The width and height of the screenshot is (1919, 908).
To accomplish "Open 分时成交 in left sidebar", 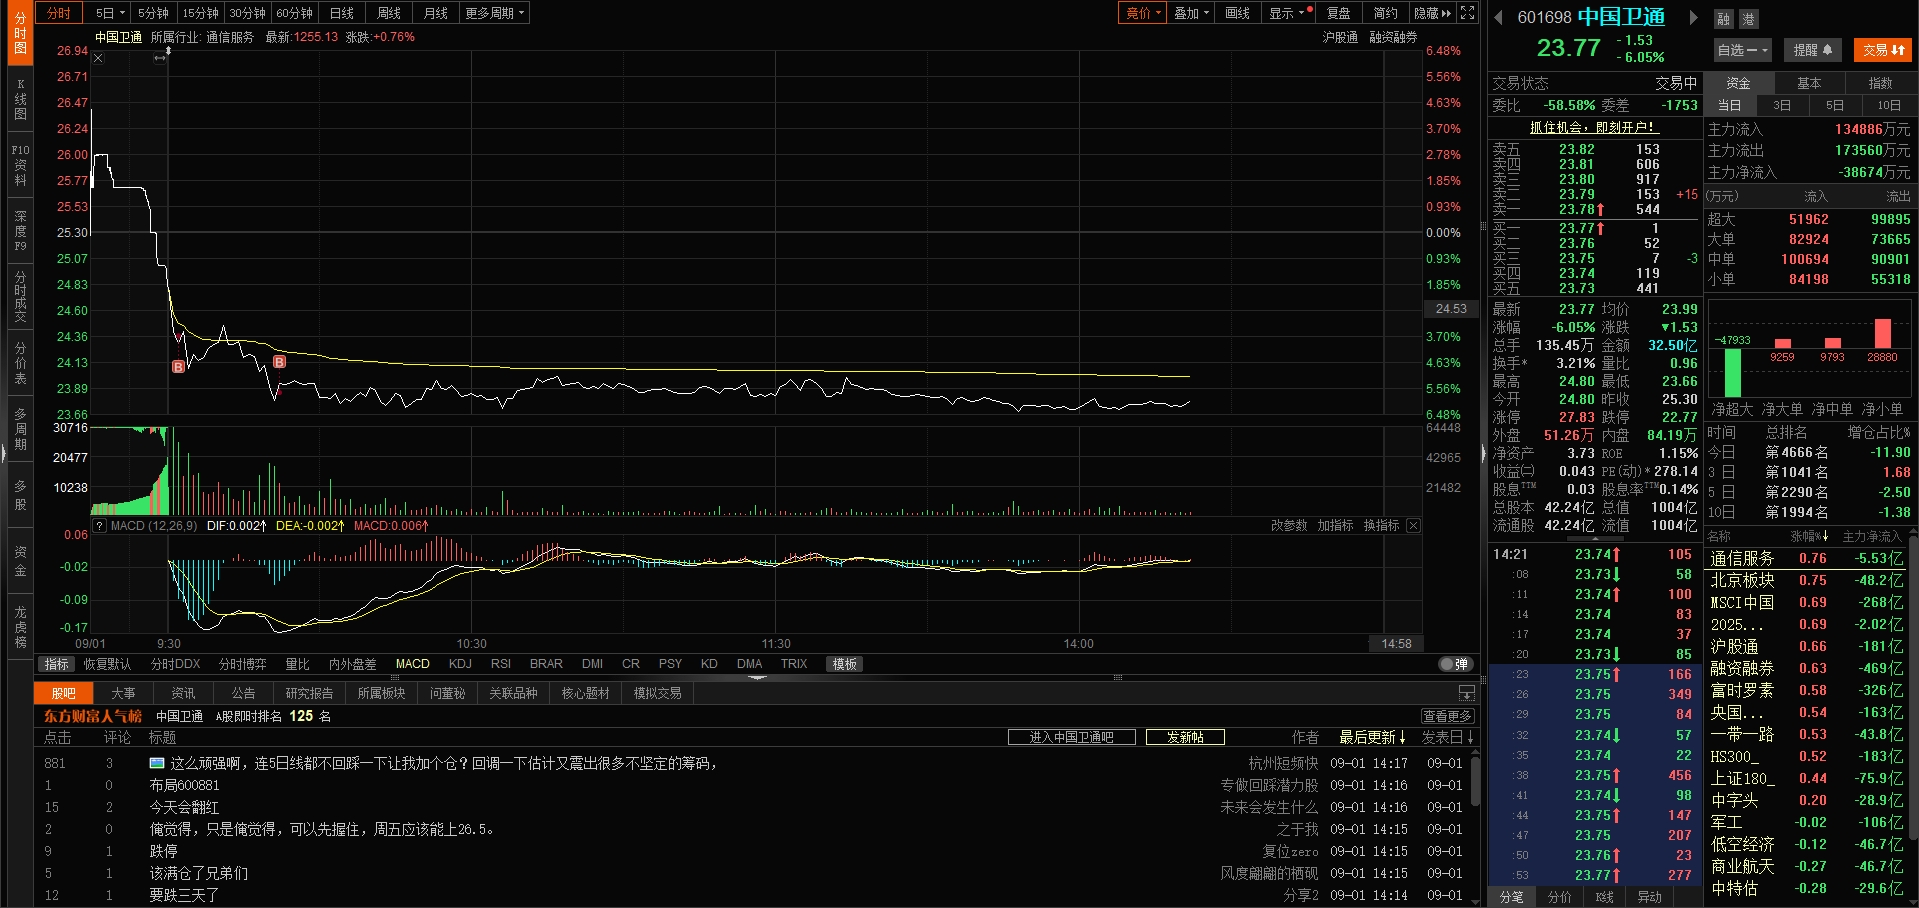I will click(x=20, y=297).
